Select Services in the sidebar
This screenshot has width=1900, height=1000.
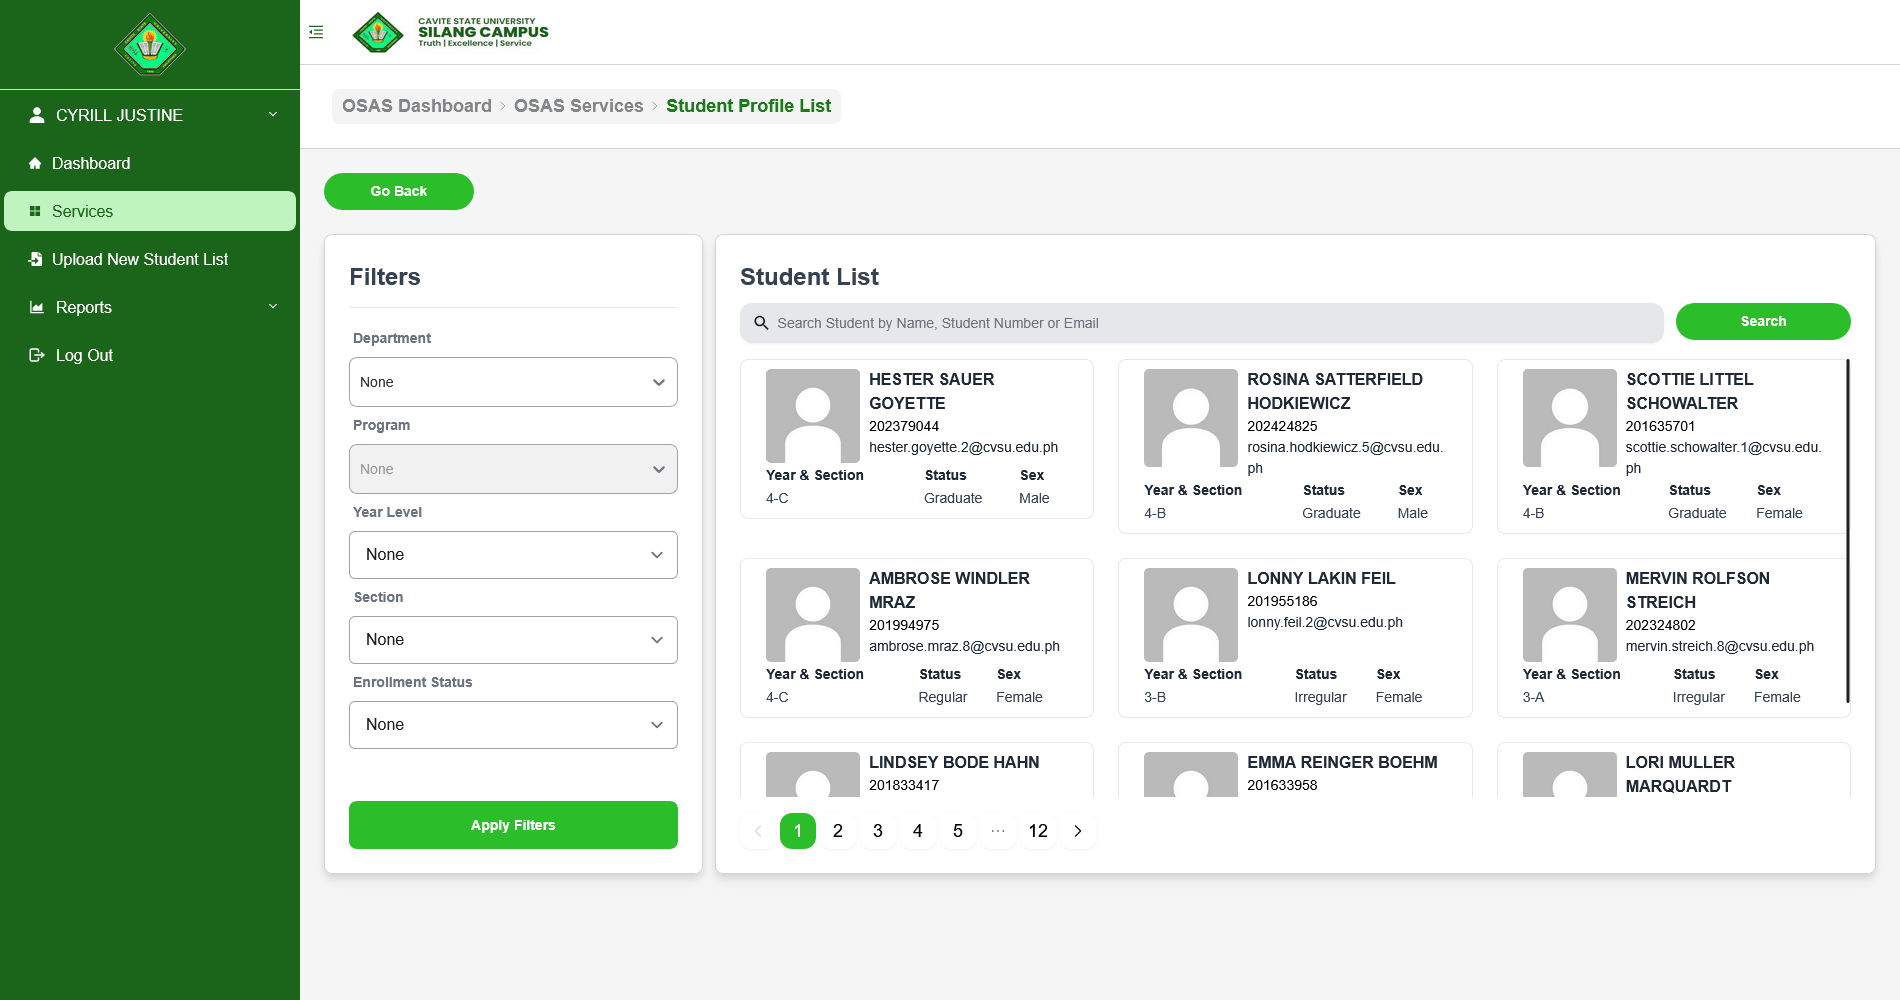click(x=150, y=211)
